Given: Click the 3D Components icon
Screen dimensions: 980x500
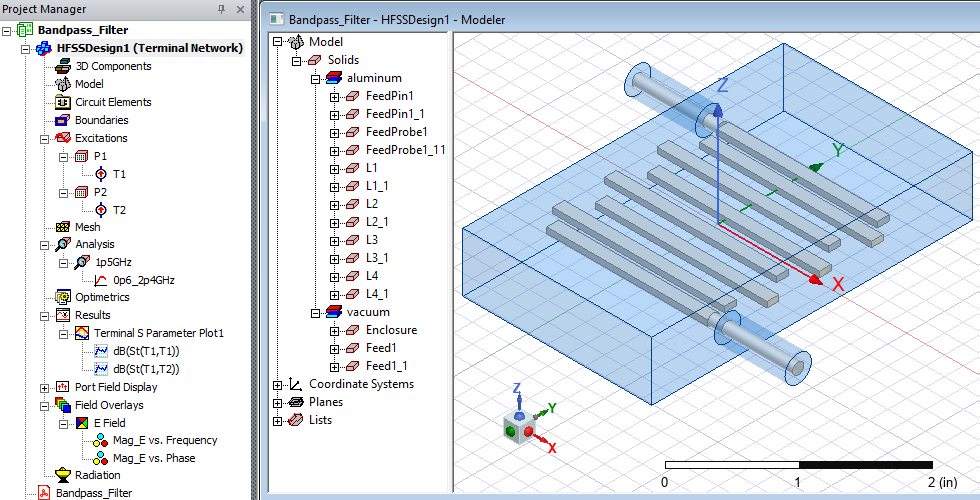Looking at the screenshot, I should (63, 66).
